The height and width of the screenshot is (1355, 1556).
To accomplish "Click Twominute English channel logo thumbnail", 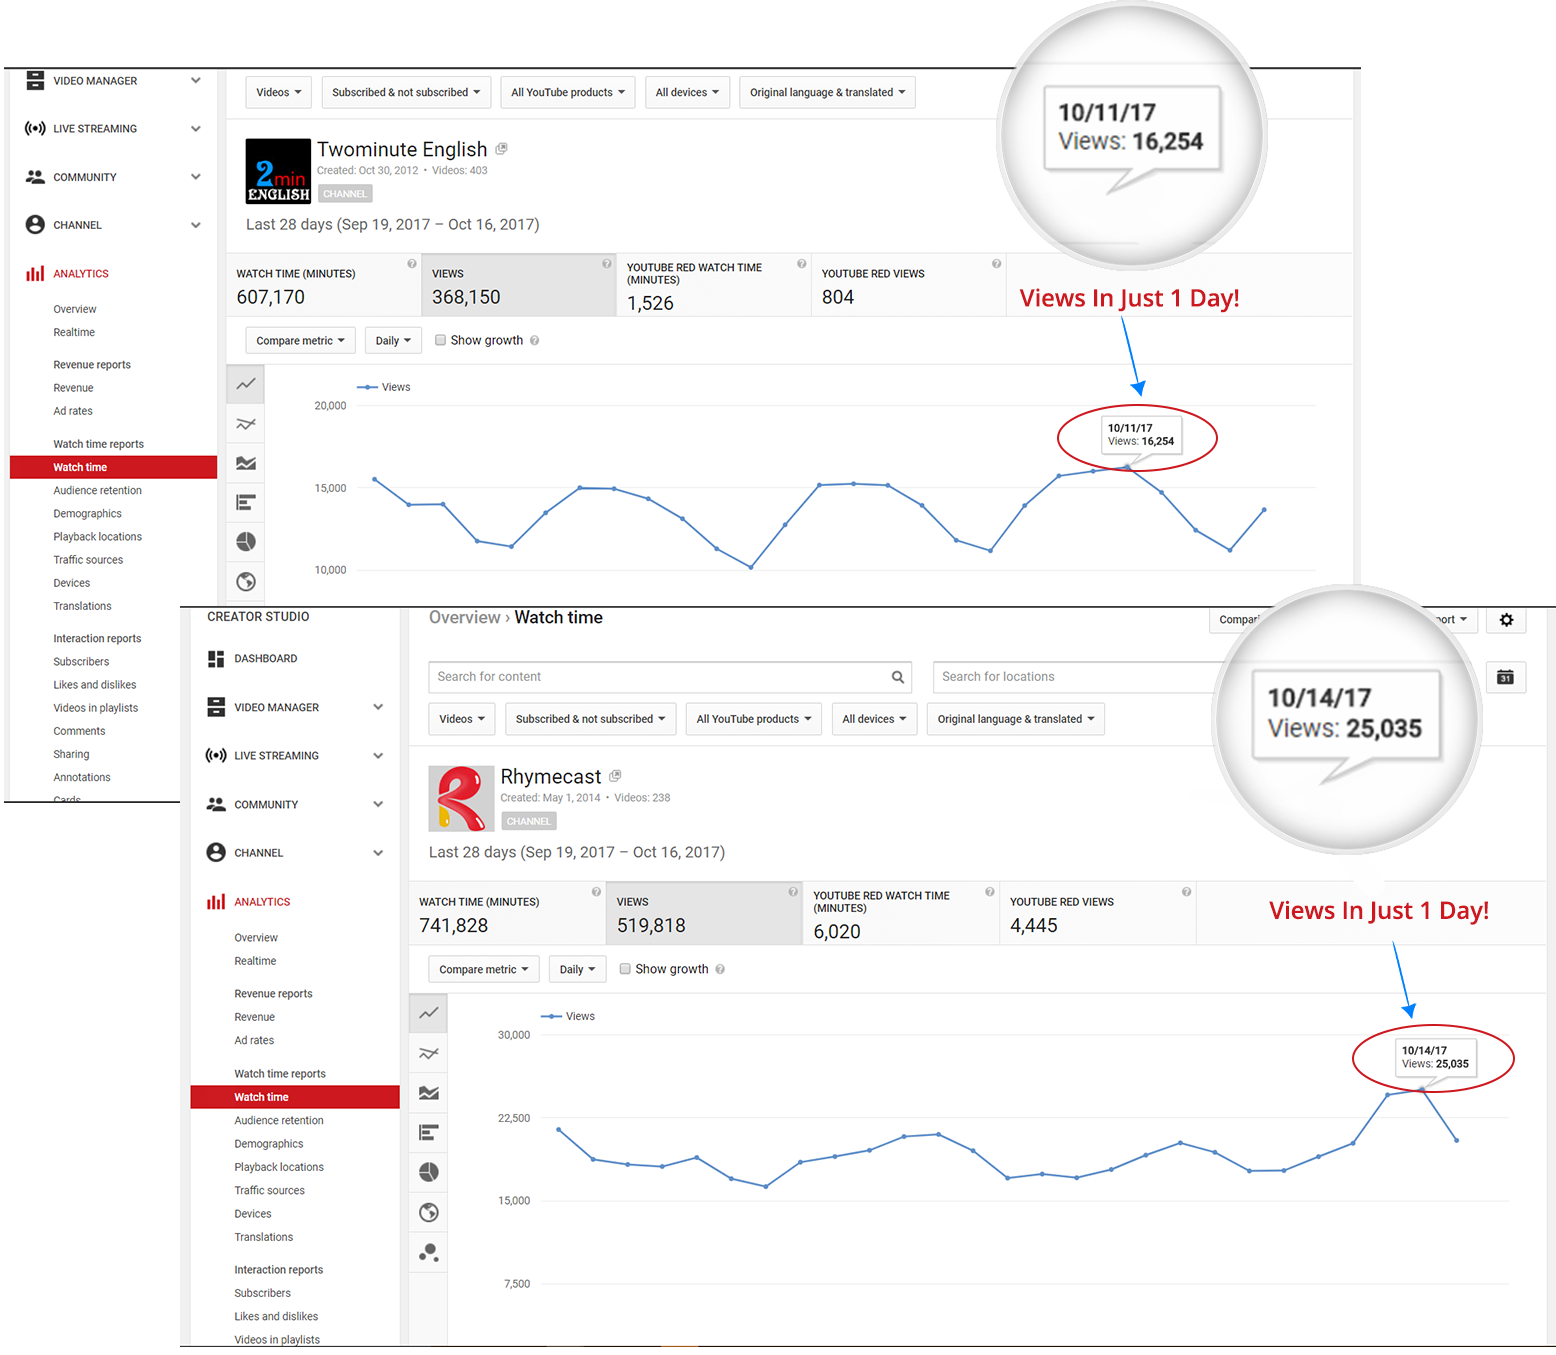I will (x=278, y=171).
